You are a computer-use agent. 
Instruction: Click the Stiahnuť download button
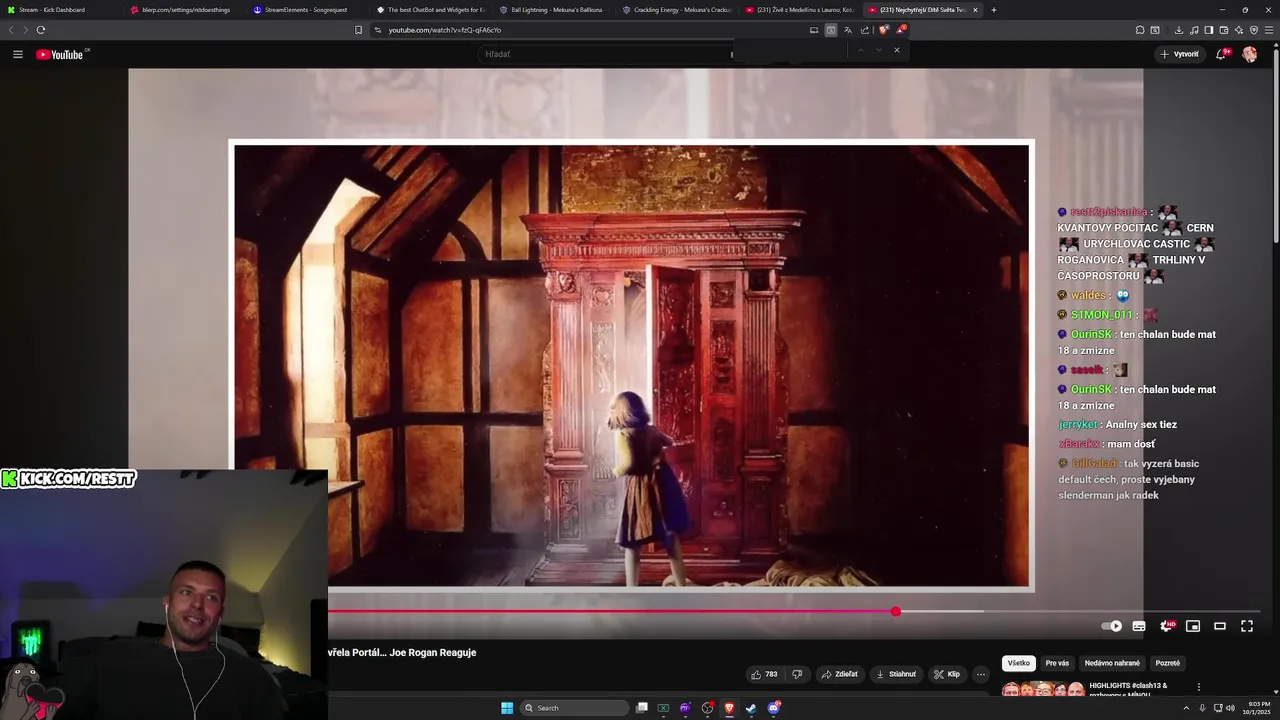[x=896, y=674]
